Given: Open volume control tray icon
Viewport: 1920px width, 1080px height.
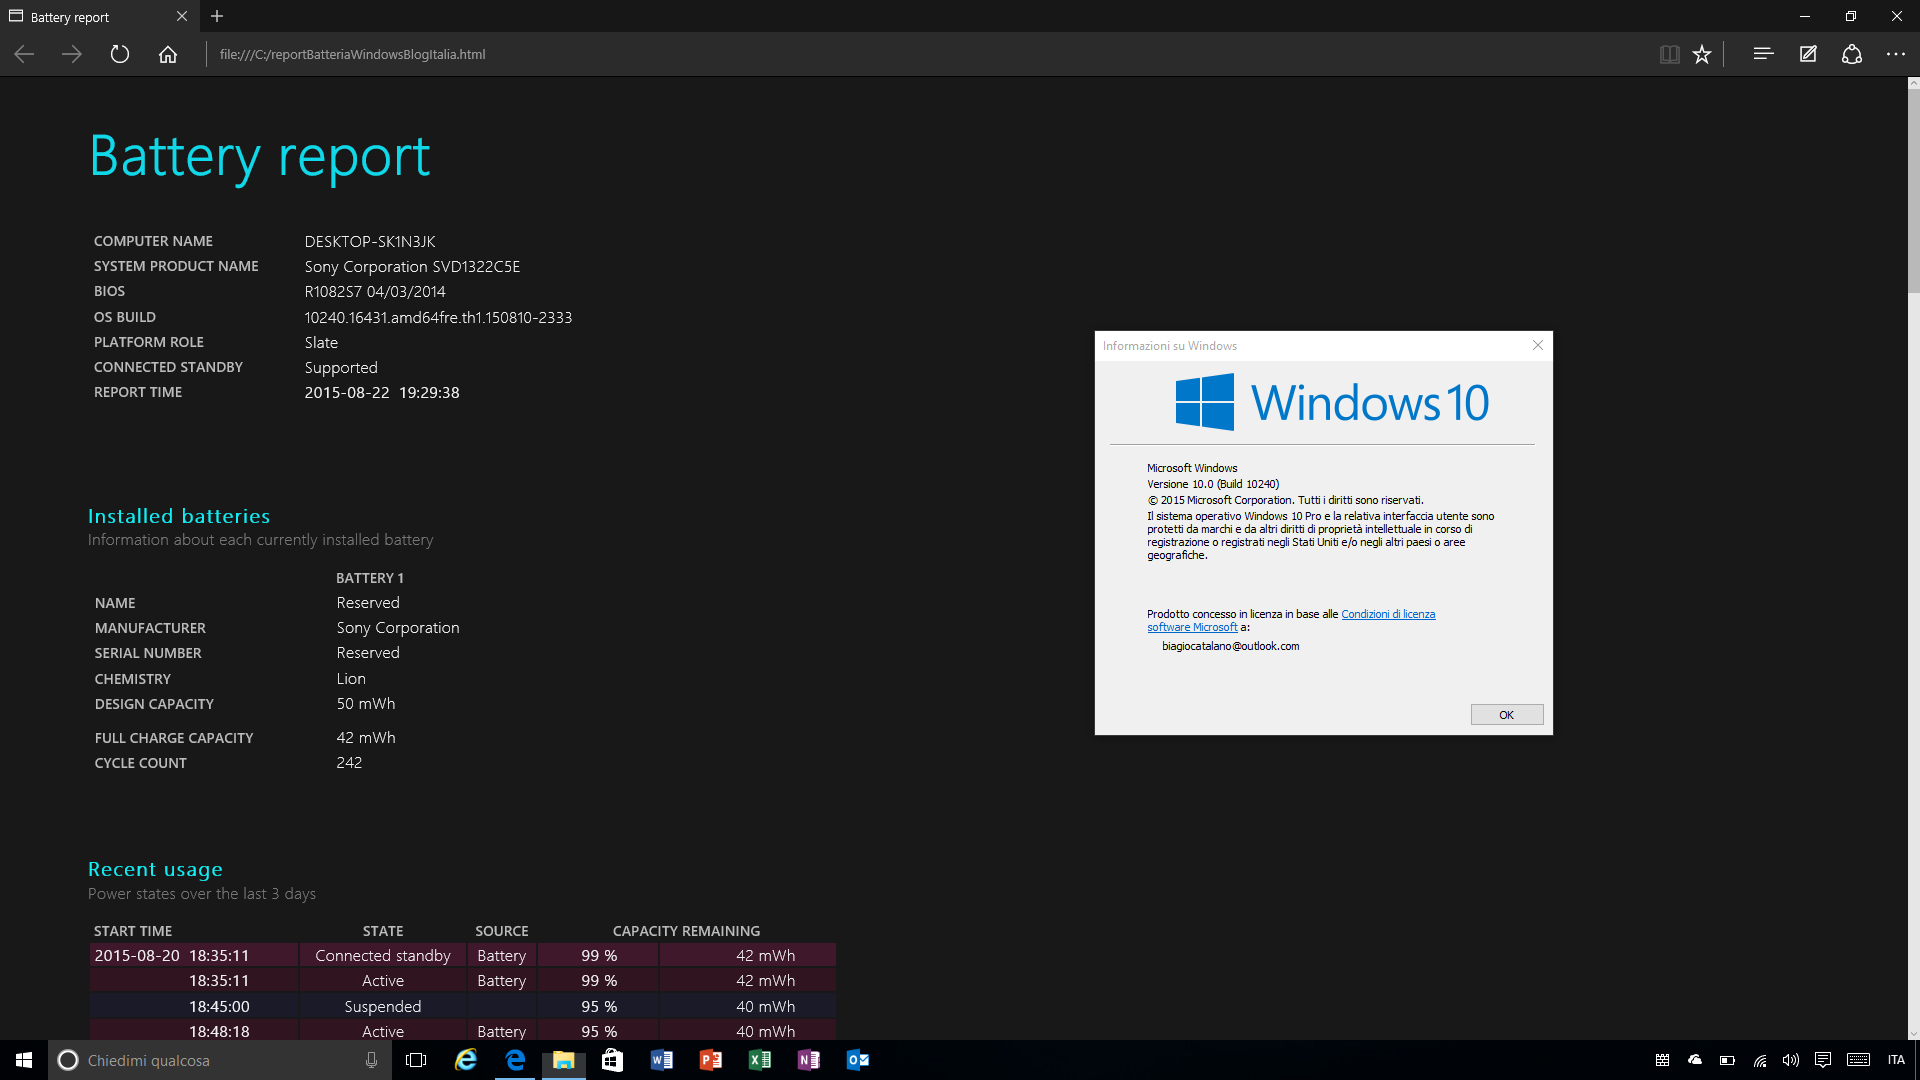Looking at the screenshot, I should coord(1791,1060).
